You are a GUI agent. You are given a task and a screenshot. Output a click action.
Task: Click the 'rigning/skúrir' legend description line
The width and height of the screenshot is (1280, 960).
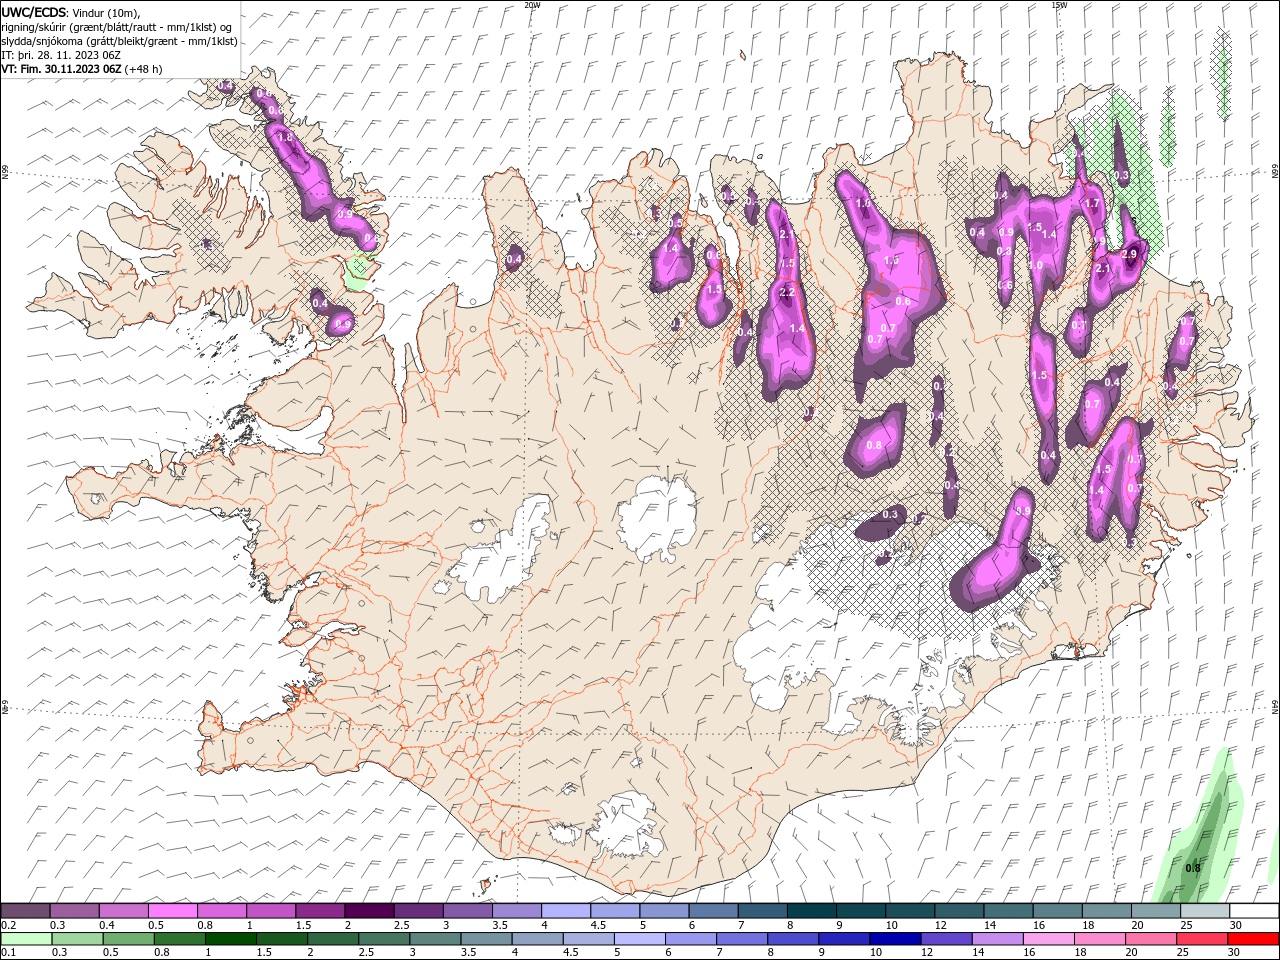pos(118,27)
